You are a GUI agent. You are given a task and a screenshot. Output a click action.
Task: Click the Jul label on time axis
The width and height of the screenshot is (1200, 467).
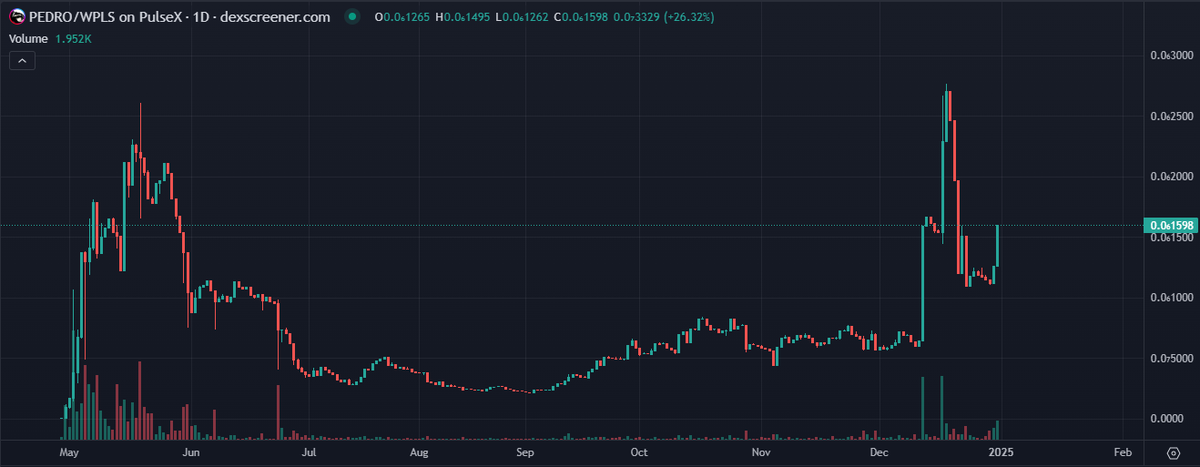tap(309, 453)
